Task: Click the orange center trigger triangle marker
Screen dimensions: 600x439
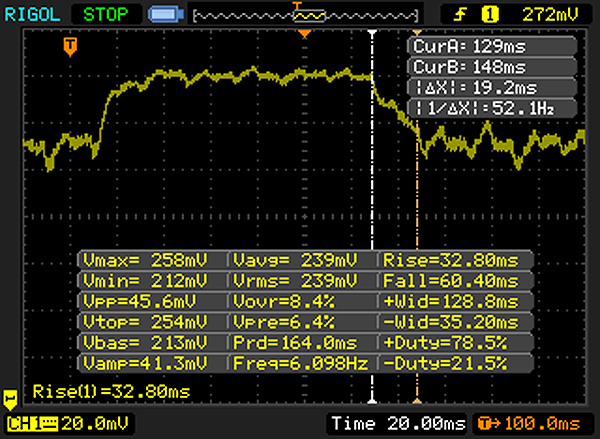Action: (x=305, y=34)
